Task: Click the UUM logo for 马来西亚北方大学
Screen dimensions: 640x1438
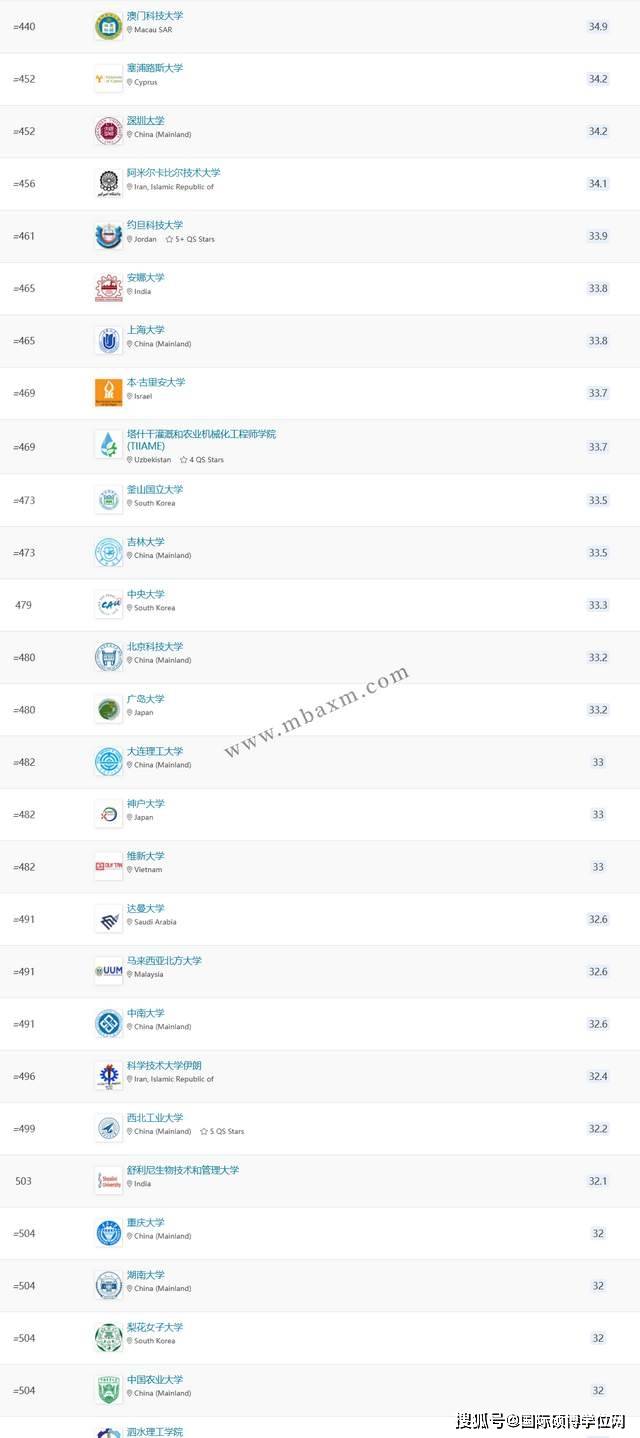Action: [108, 971]
